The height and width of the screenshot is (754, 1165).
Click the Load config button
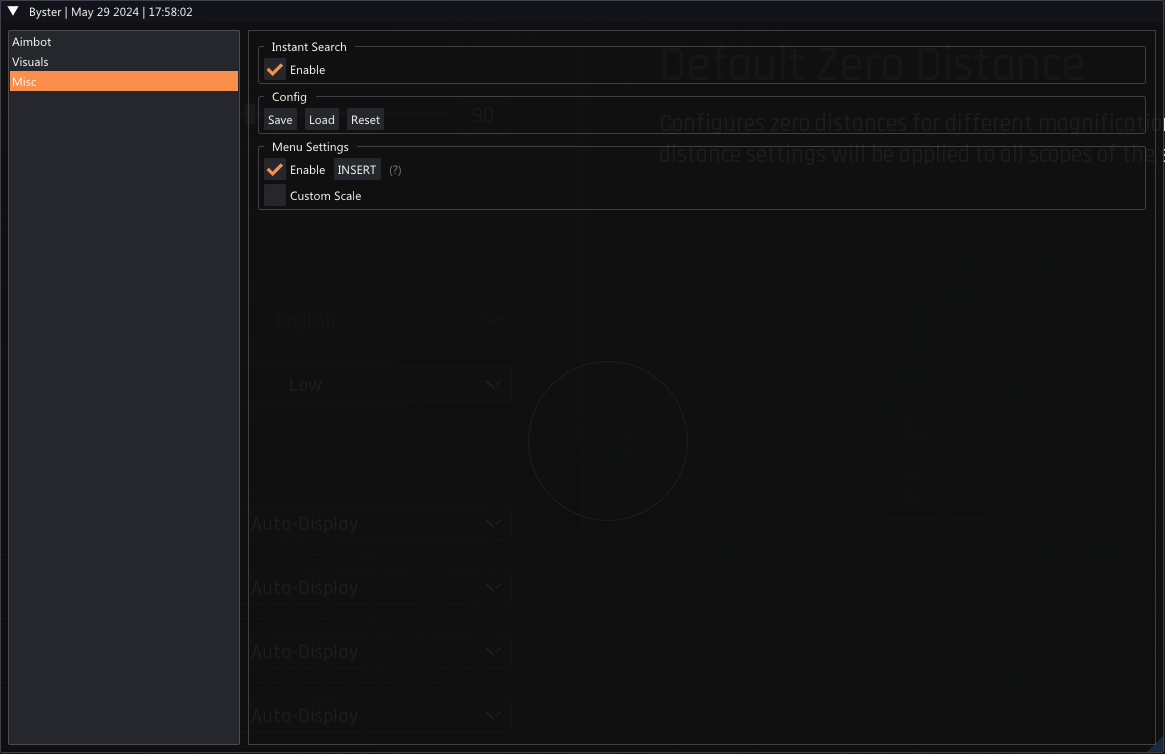click(x=322, y=120)
